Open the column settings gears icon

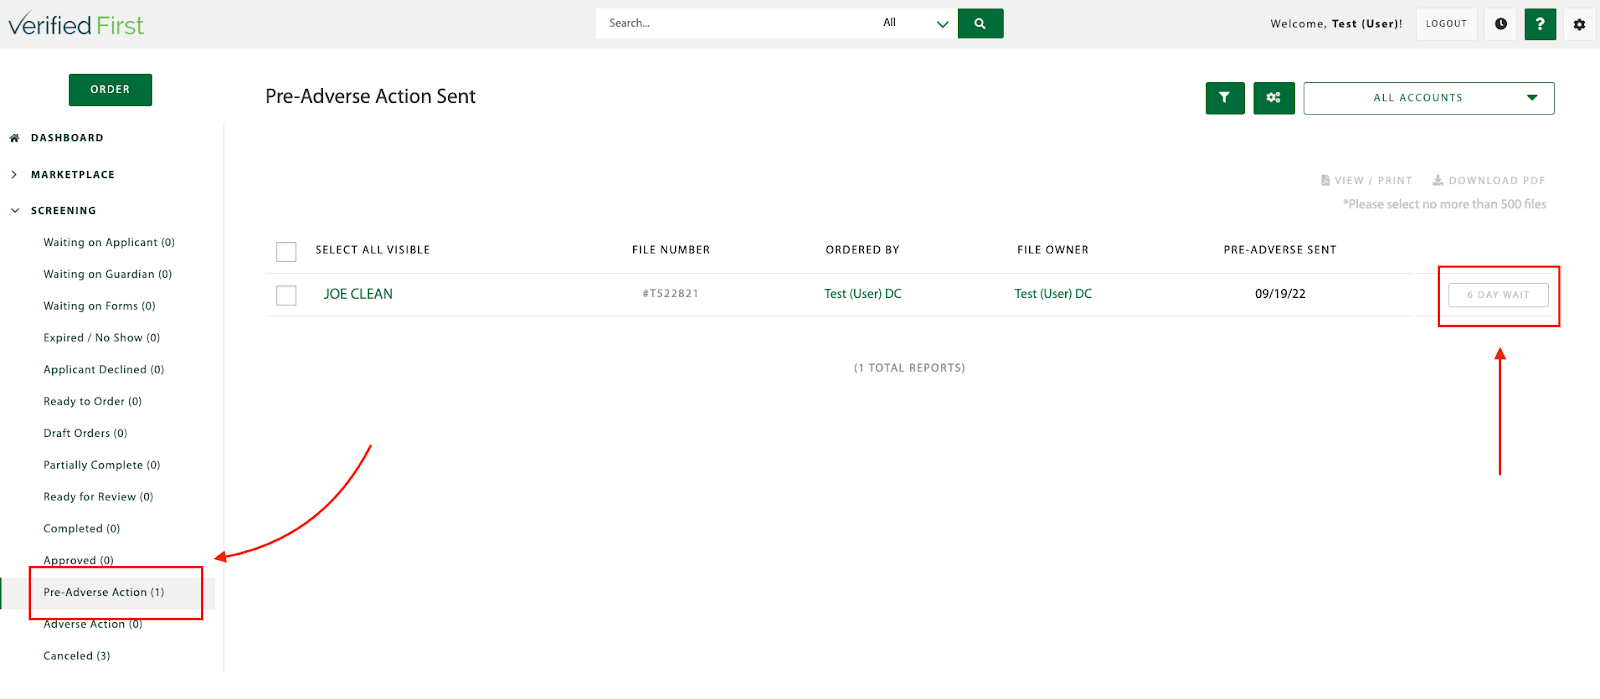click(1274, 98)
